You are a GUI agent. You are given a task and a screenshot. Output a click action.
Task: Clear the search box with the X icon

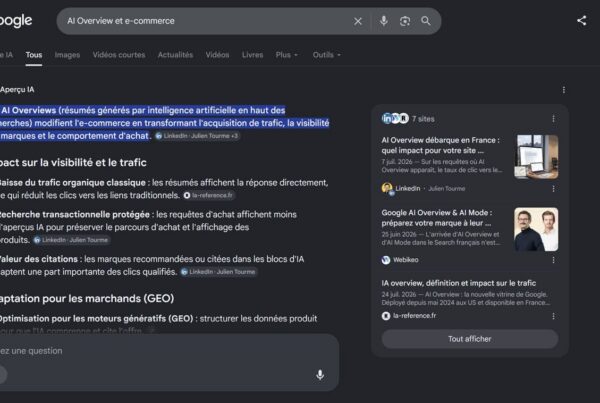[x=358, y=21]
